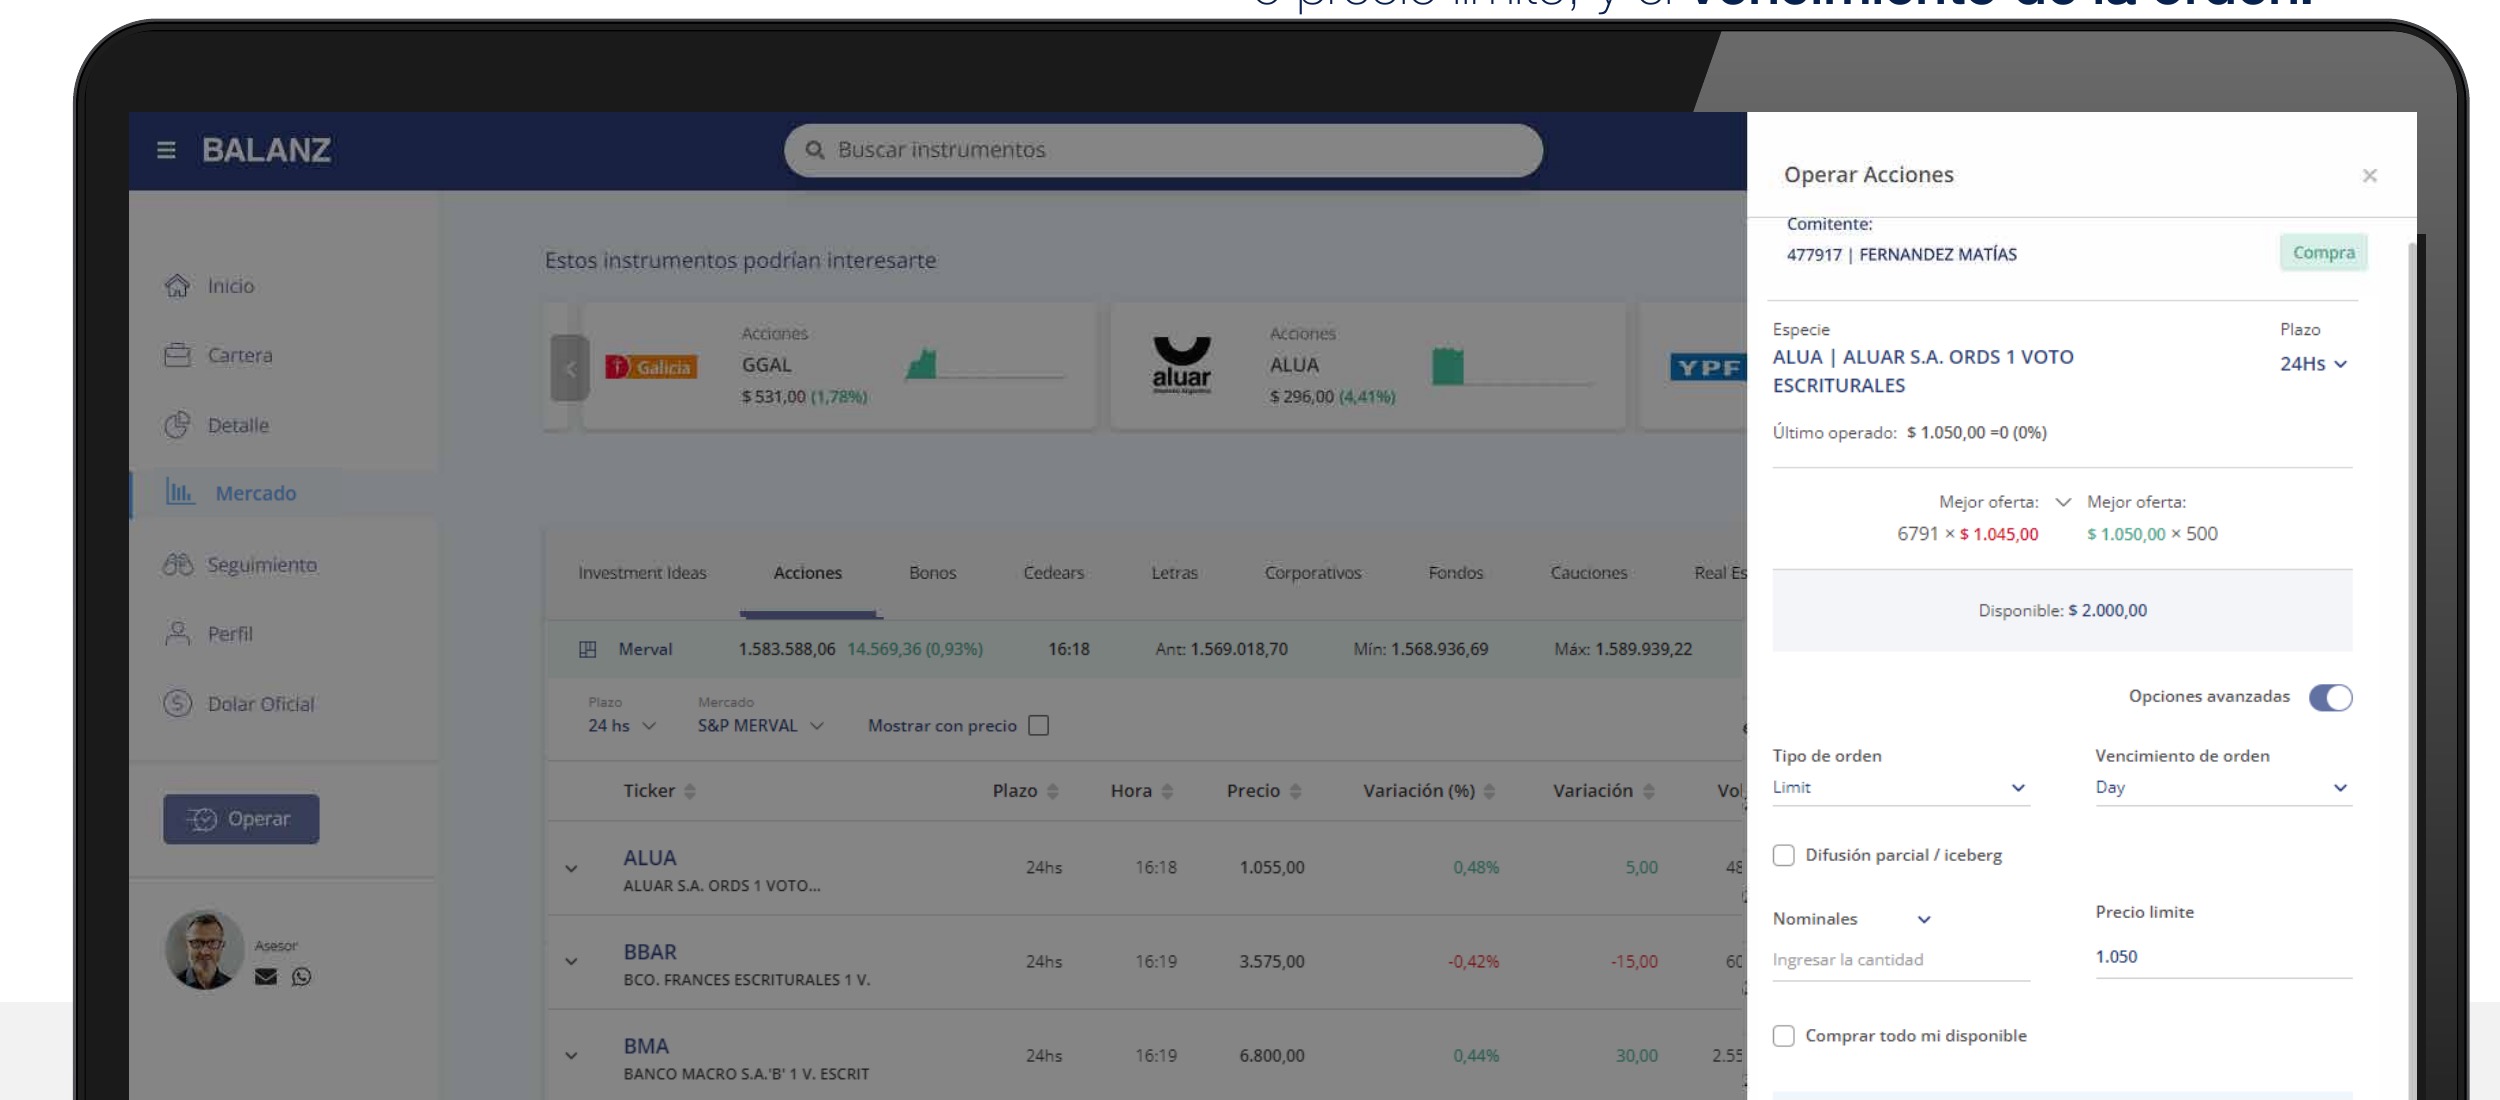Click the Cartera wallet icon
This screenshot has width=2500, height=1100.
pyautogui.click(x=177, y=355)
